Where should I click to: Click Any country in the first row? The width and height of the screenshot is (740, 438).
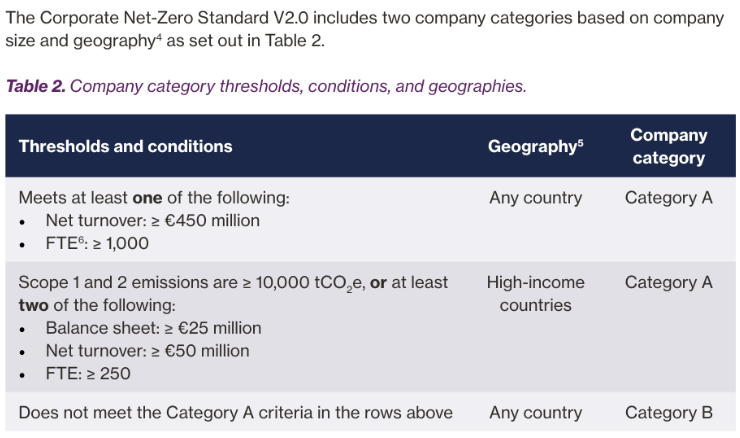pyautogui.click(x=536, y=198)
